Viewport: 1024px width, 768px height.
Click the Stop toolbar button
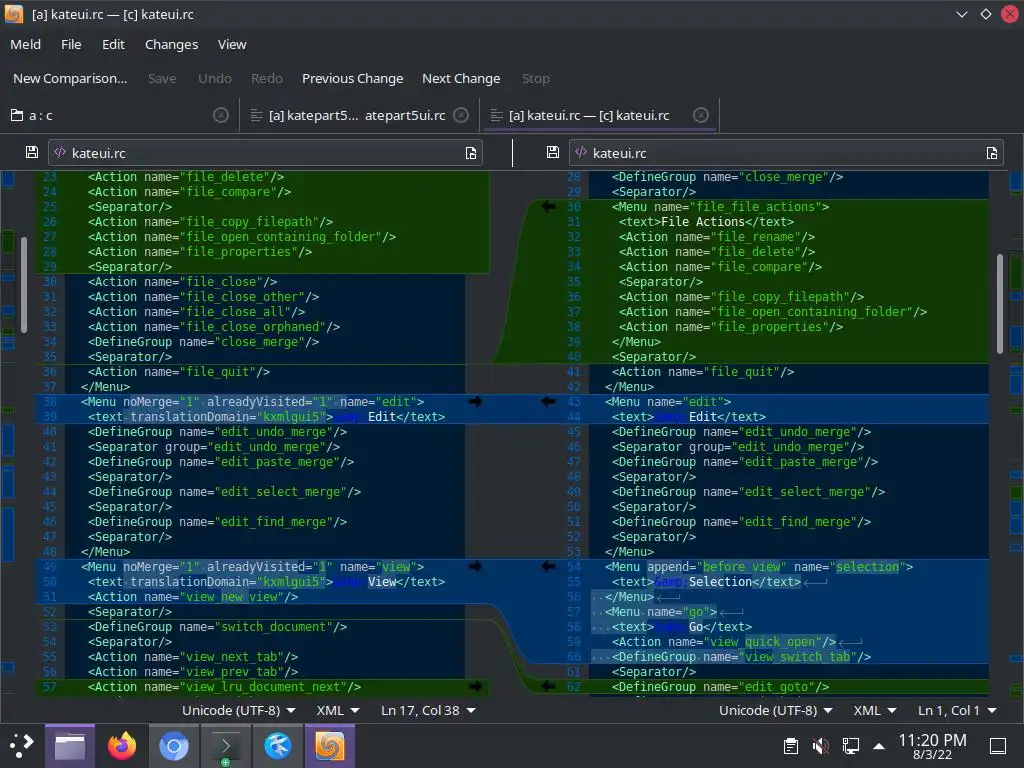[536, 78]
